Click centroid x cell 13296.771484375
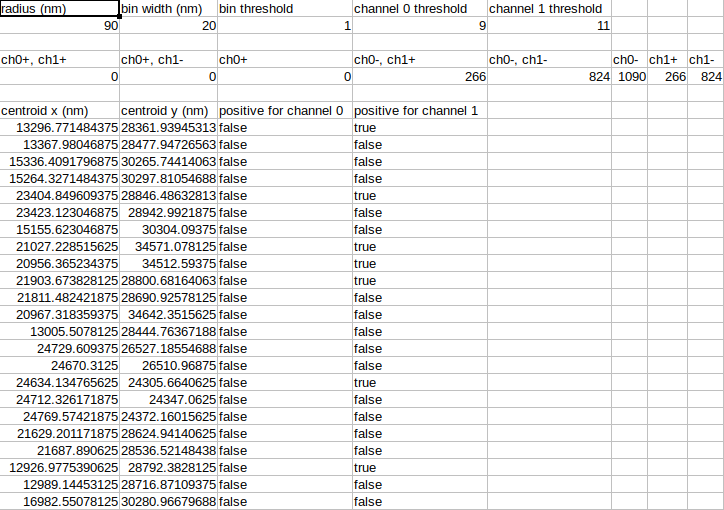 (60, 128)
